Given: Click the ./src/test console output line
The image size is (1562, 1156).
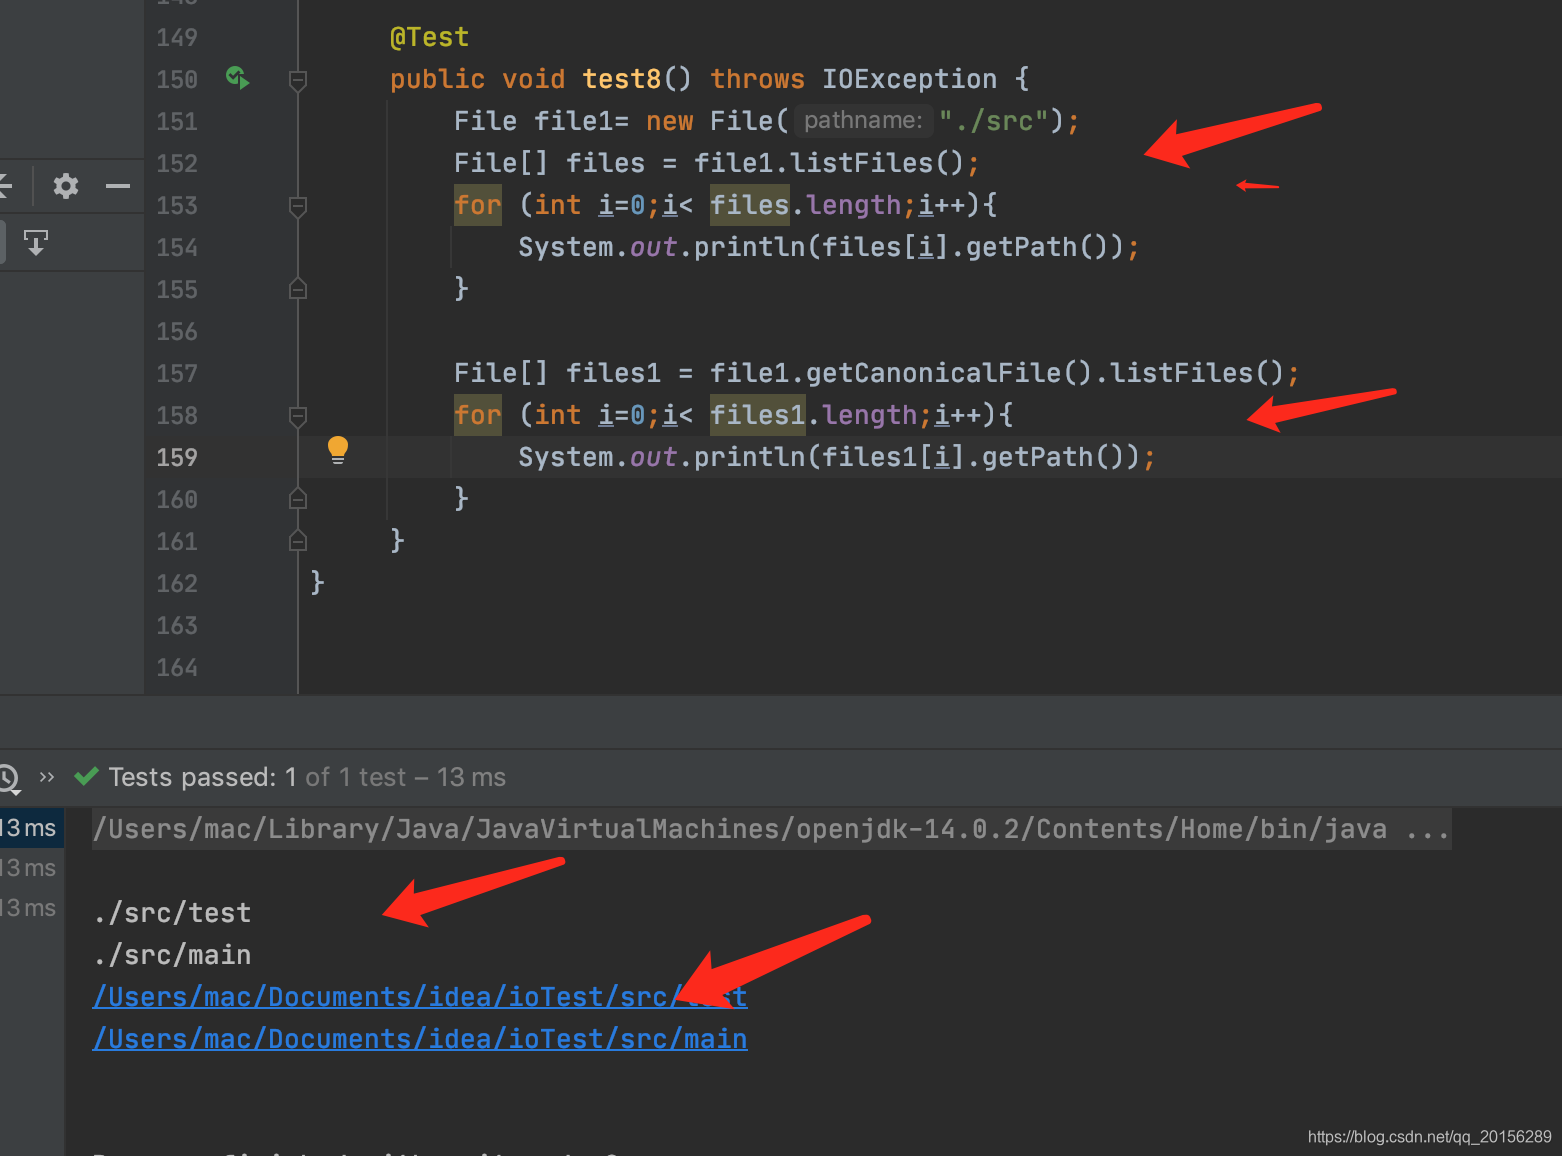Looking at the screenshot, I should 172,913.
